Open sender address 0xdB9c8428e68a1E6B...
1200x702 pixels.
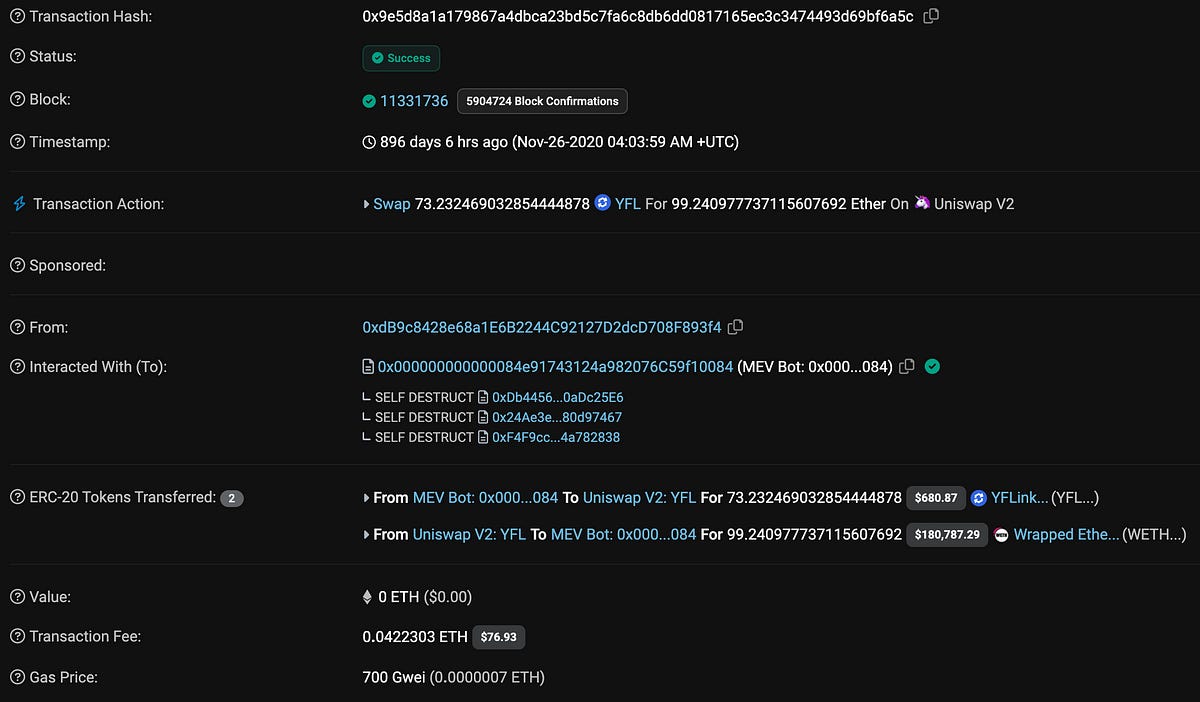click(x=541, y=327)
